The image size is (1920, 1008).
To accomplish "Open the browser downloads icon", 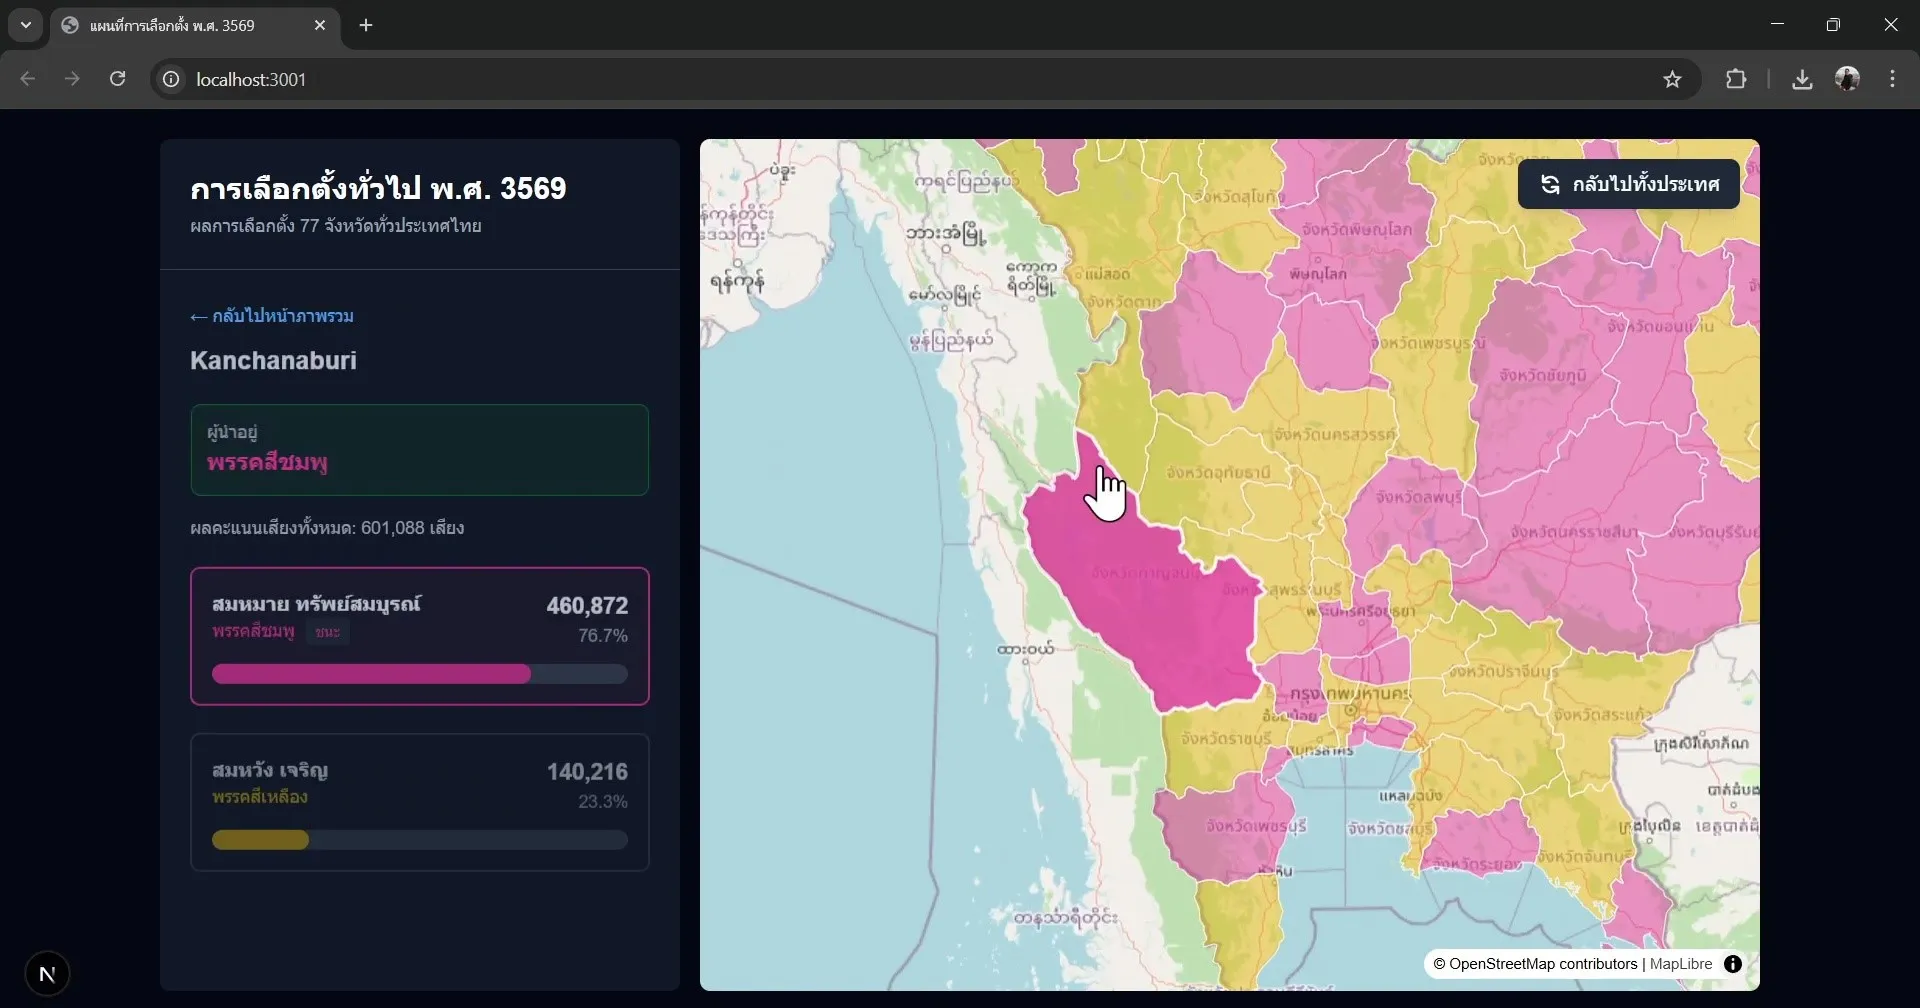I will point(1802,79).
